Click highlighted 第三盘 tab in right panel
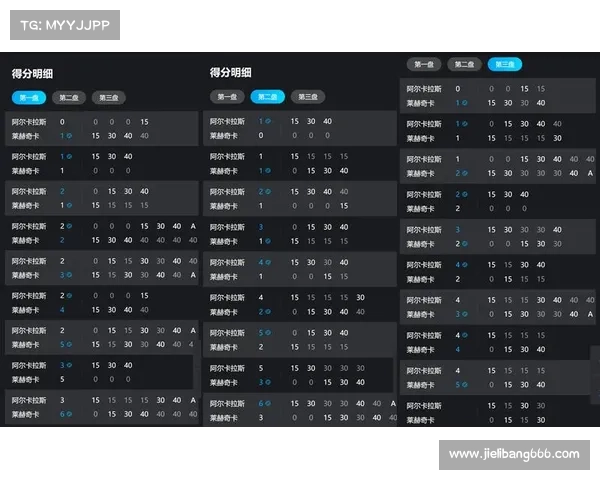 (x=505, y=64)
